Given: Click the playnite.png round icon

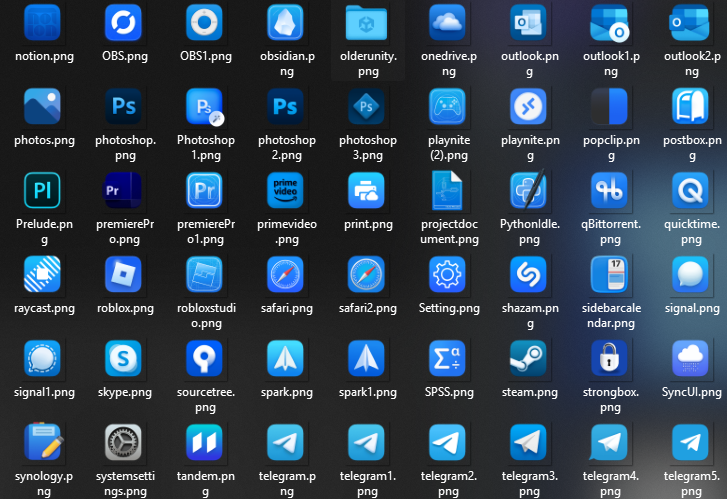Looking at the screenshot, I should click(528, 106).
